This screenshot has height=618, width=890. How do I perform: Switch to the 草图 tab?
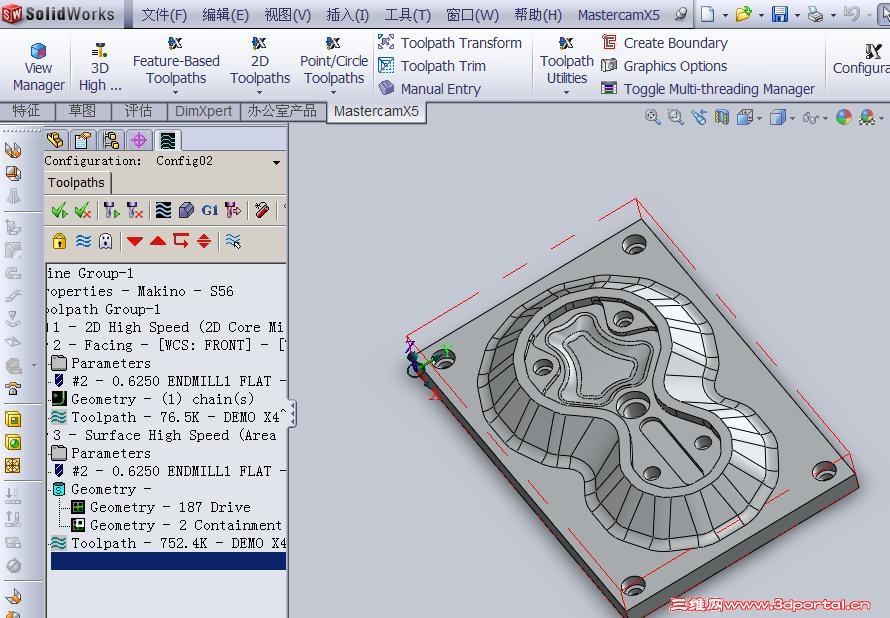click(82, 111)
